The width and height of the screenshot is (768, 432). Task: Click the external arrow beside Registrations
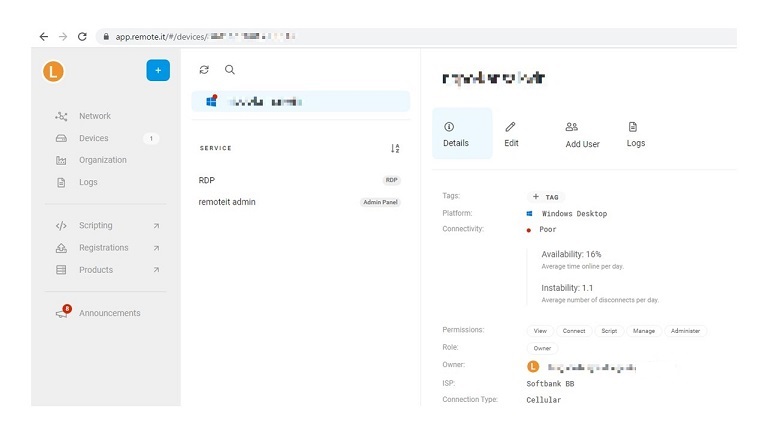[x=156, y=248]
